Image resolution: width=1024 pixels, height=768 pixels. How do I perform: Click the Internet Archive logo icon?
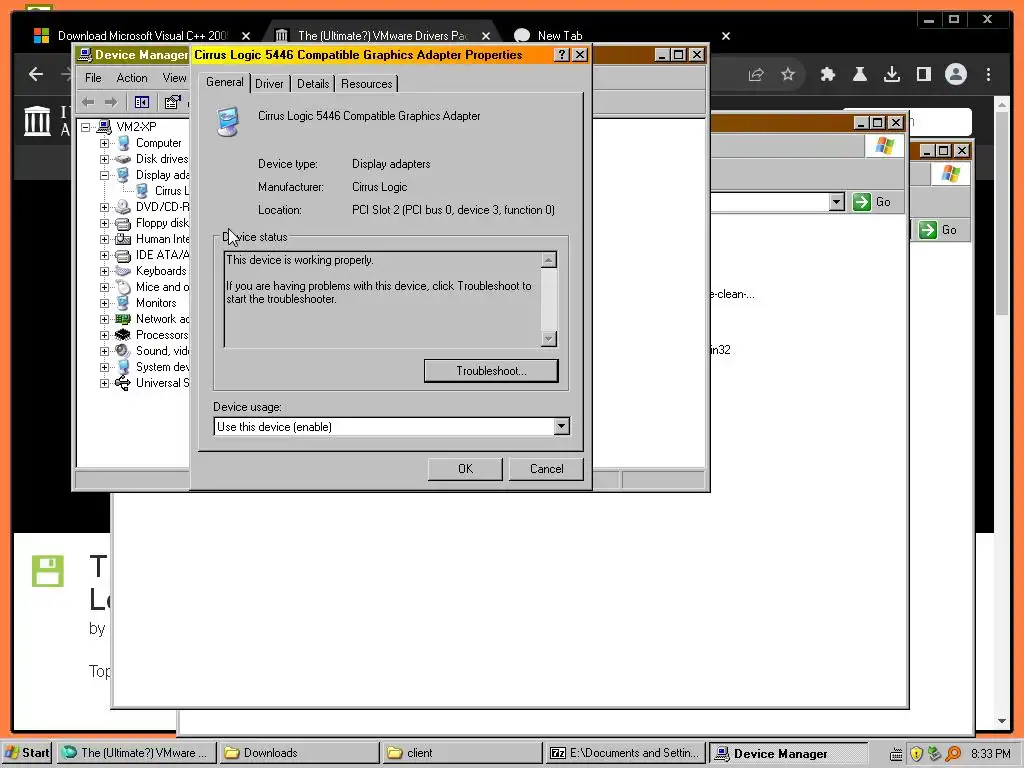tap(37, 121)
